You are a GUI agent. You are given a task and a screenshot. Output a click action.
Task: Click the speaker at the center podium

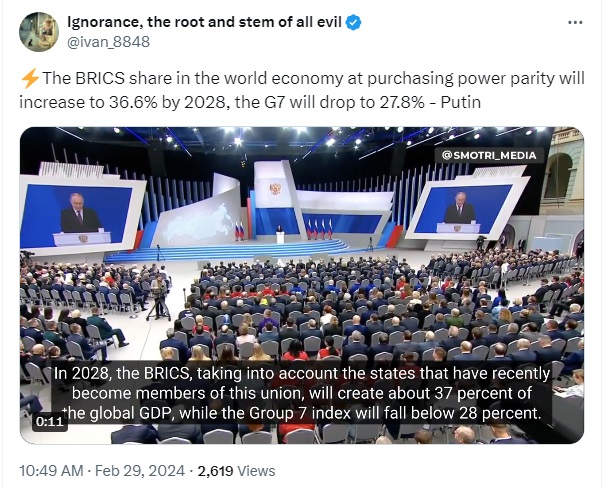coord(280,233)
